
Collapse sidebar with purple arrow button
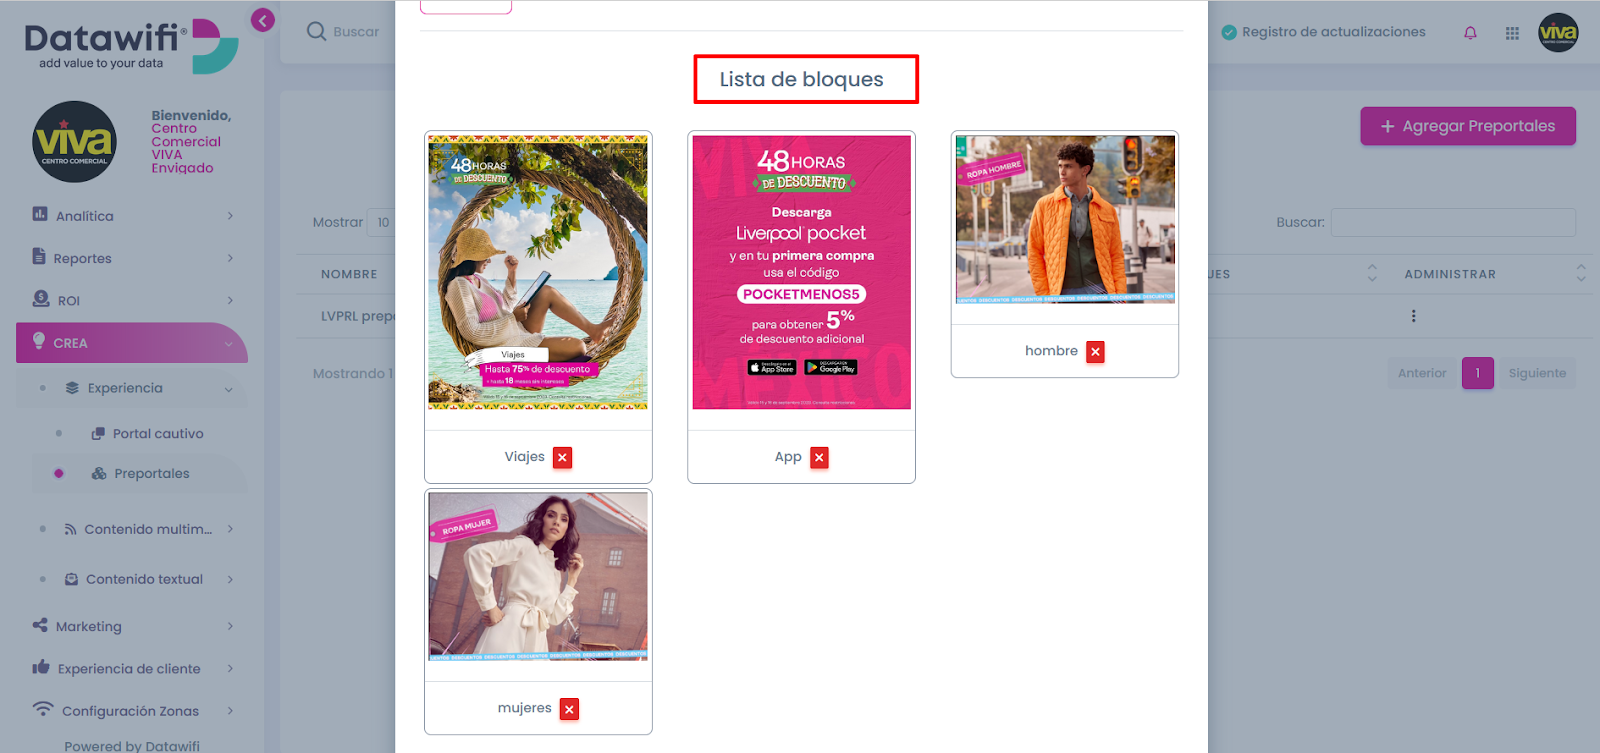pos(263,20)
